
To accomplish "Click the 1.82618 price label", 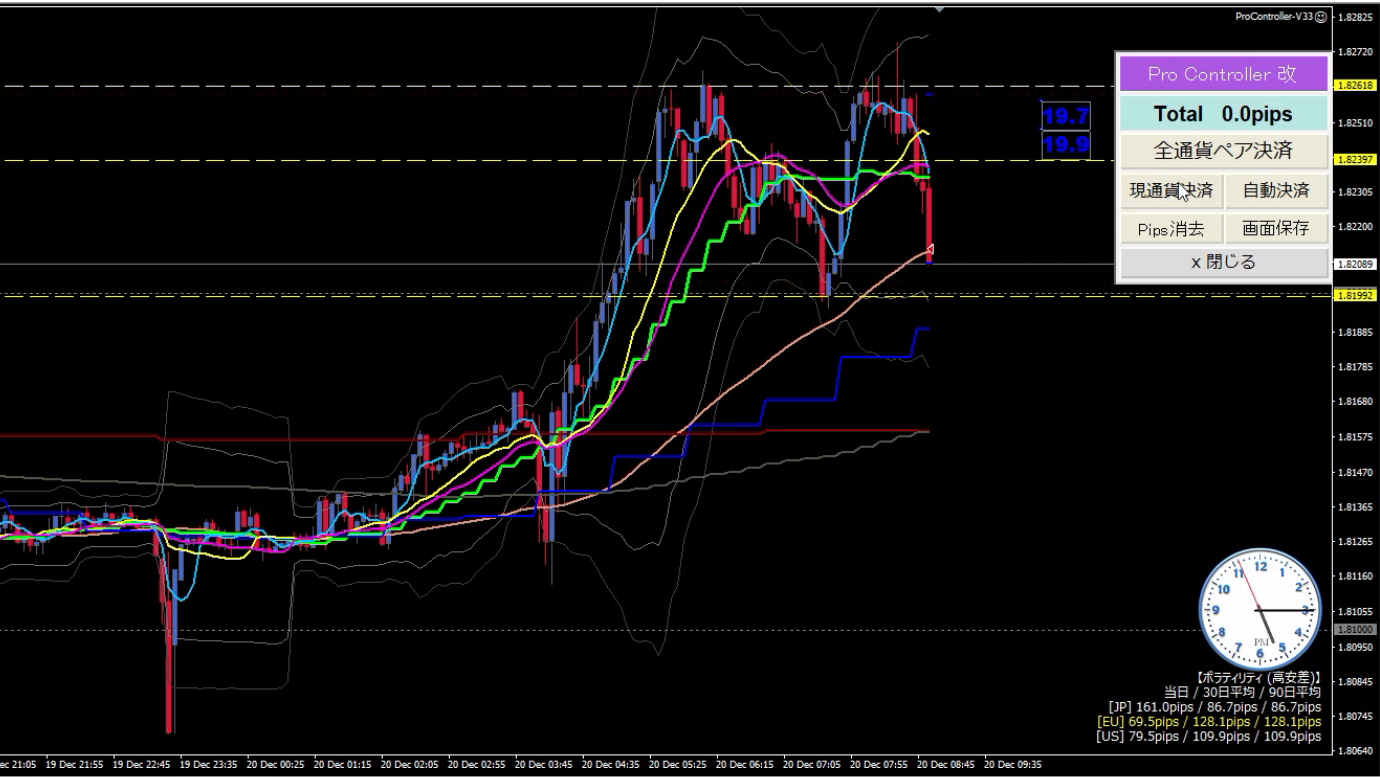I will [x=1356, y=87].
